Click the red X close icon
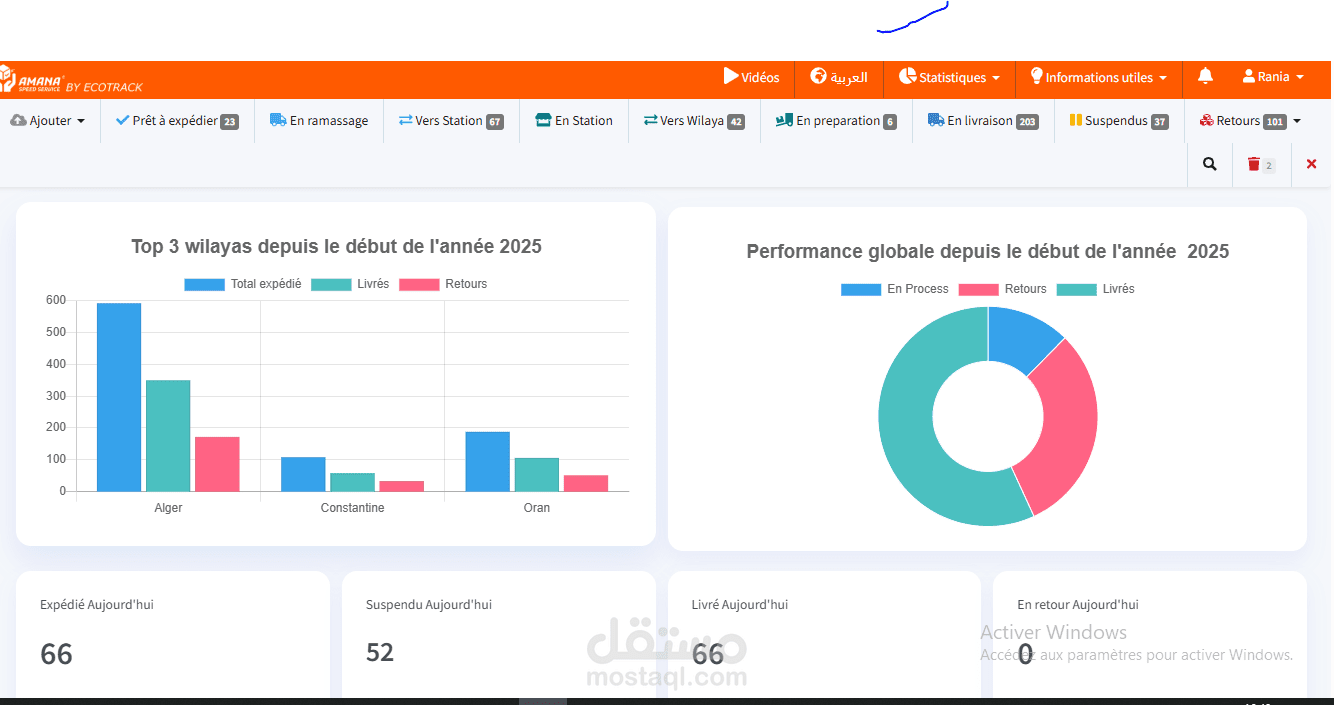This screenshot has width=1334, height=705. coord(1311,164)
